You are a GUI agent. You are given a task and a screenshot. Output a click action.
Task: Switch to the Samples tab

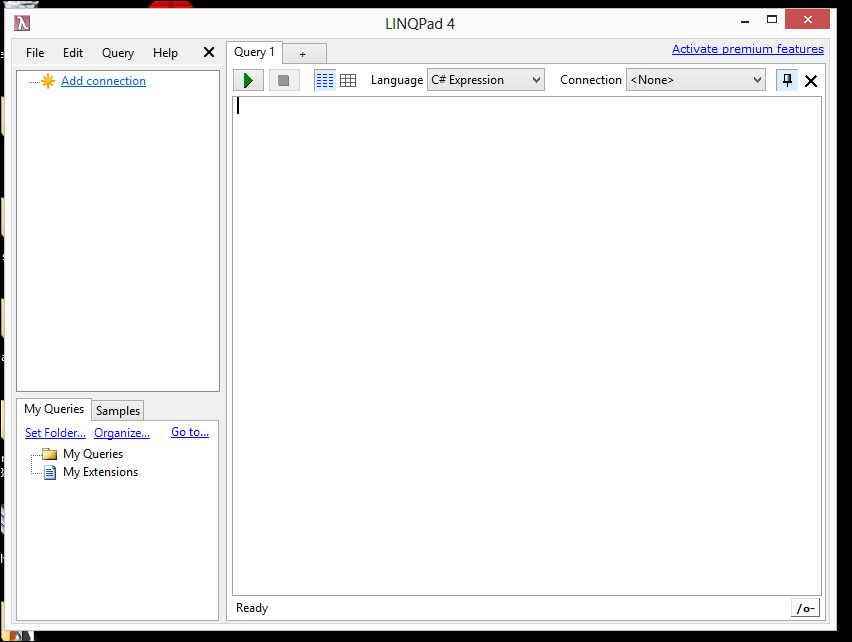[118, 411]
